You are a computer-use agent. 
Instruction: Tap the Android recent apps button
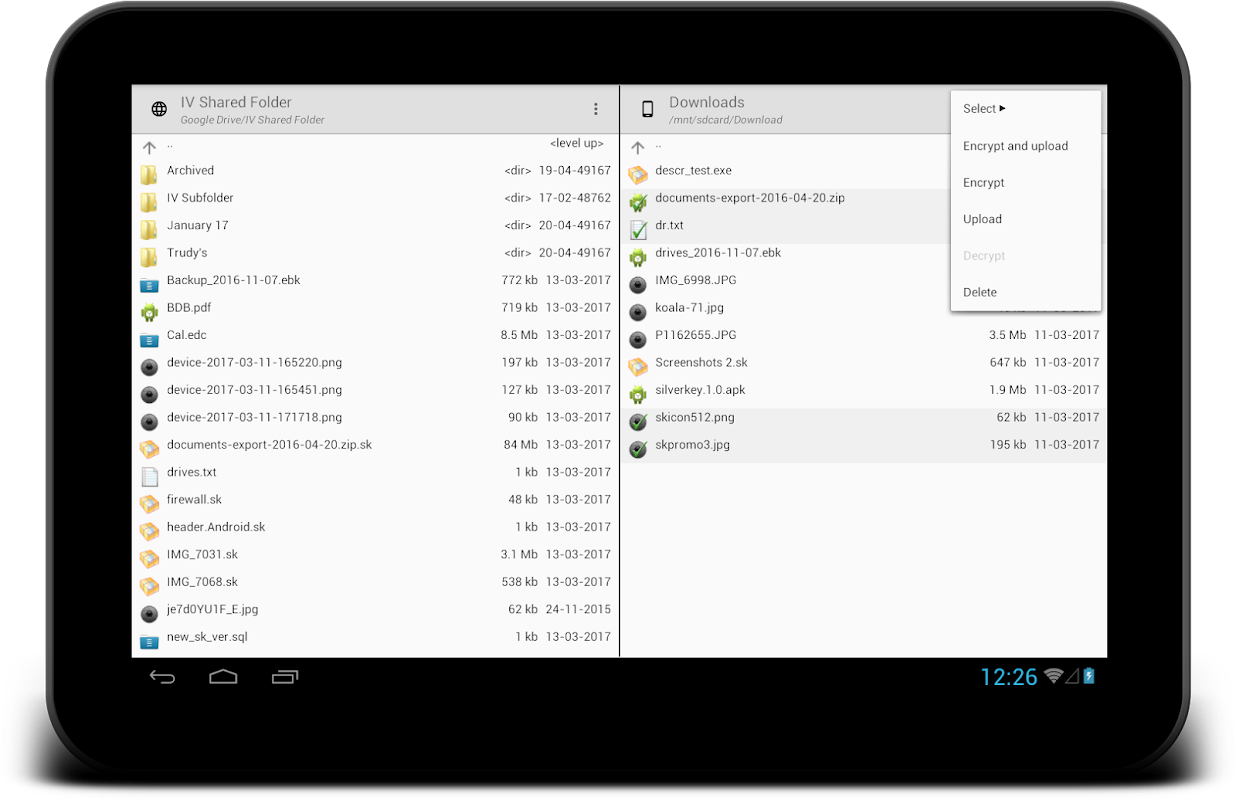point(285,677)
